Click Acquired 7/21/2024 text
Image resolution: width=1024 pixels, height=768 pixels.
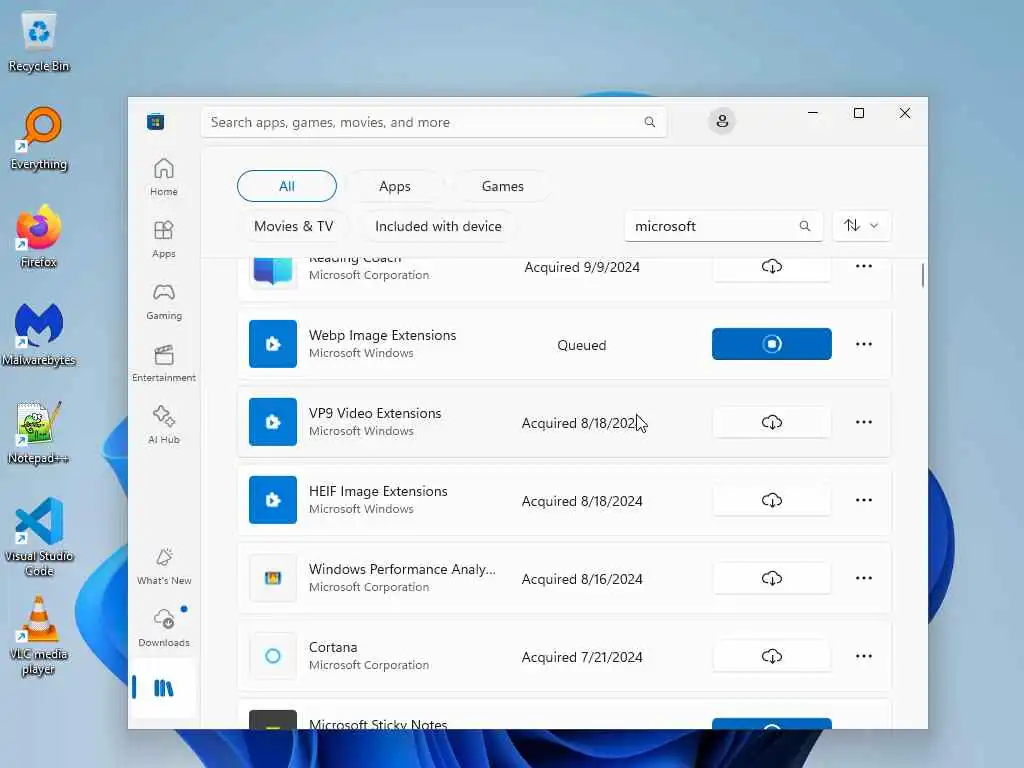click(582, 657)
